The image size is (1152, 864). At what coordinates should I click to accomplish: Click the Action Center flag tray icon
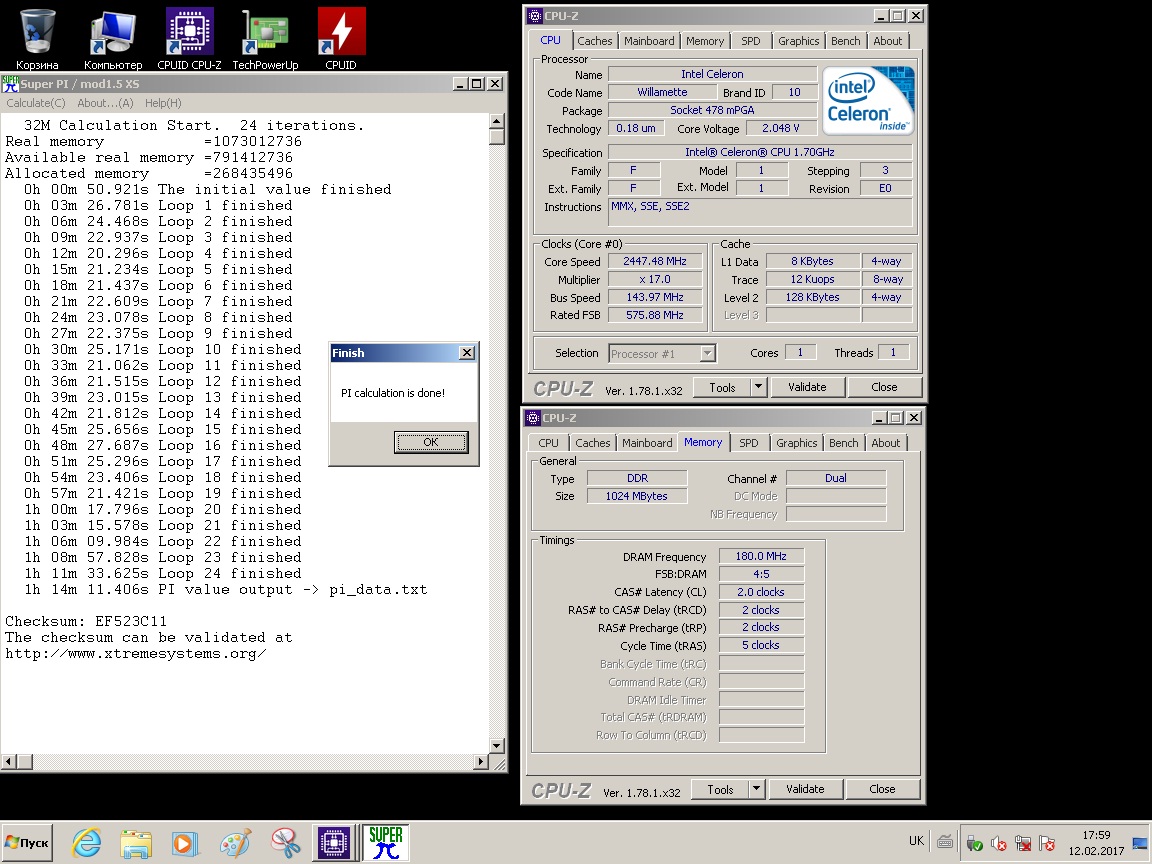[1047, 843]
